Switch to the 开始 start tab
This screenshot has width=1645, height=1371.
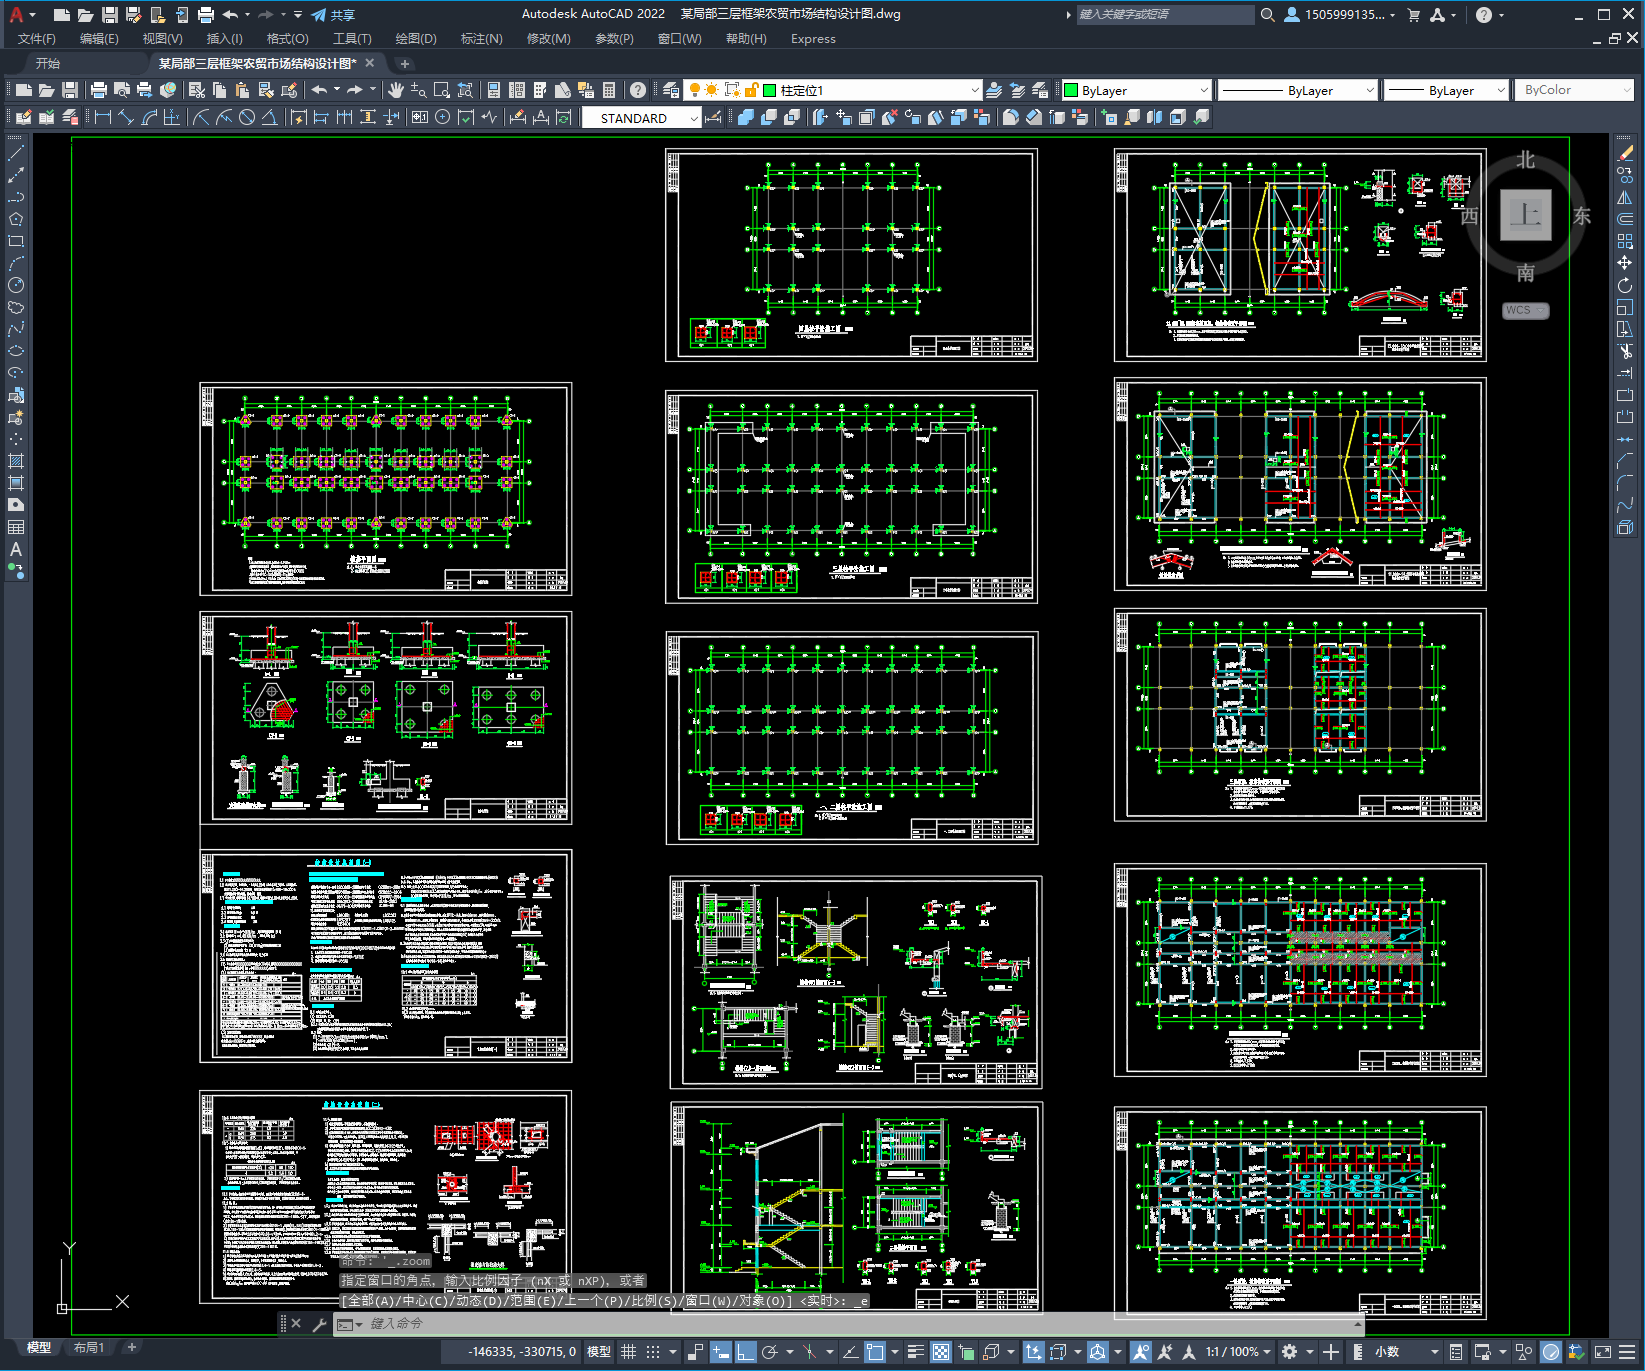[48, 63]
